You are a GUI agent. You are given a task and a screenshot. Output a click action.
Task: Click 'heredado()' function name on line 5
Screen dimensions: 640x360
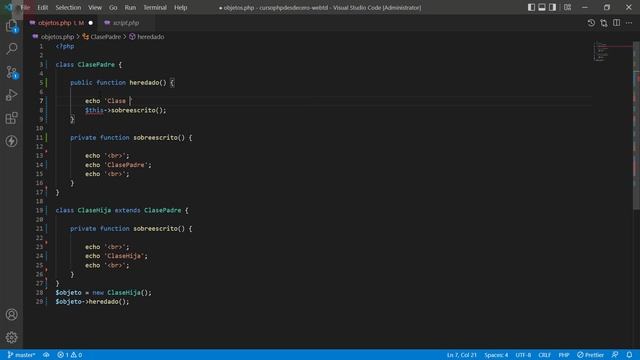pos(148,82)
